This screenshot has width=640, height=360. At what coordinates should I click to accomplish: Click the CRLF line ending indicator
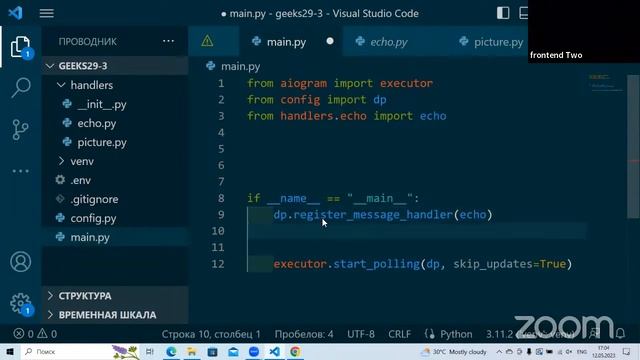point(399,334)
